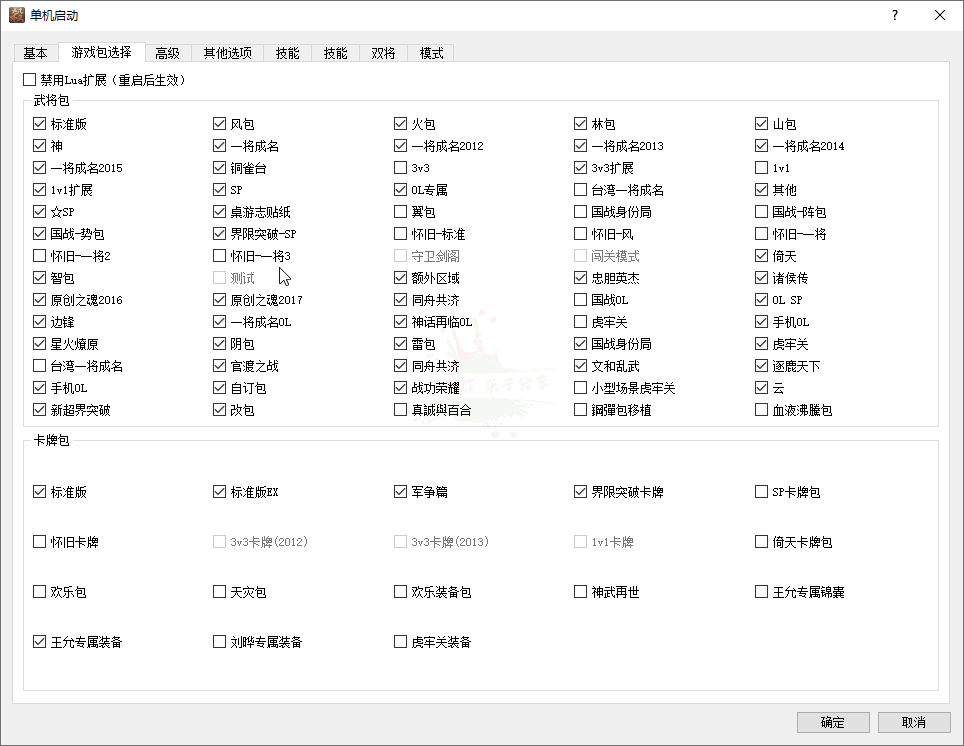
Task: Uncheck the 军争篇 card pack
Action: (401, 492)
